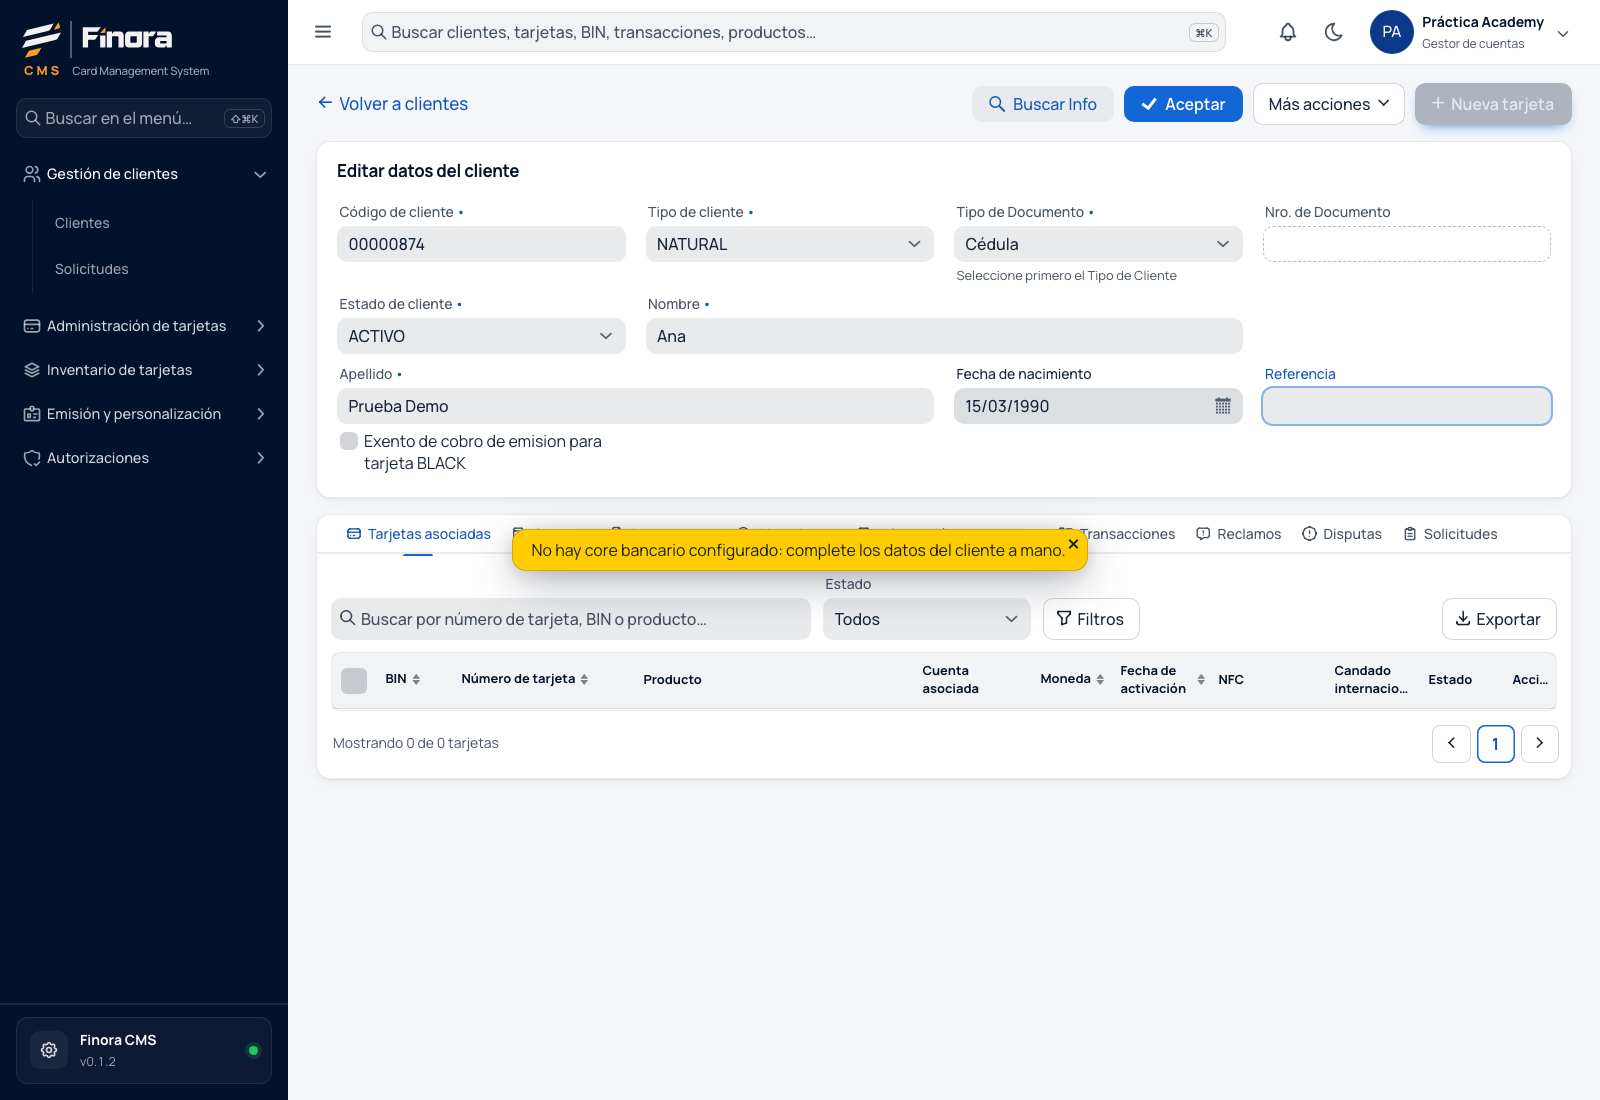The height and width of the screenshot is (1100, 1600).
Task: Expand Inventario de tarjetas menu
Action: [144, 370]
